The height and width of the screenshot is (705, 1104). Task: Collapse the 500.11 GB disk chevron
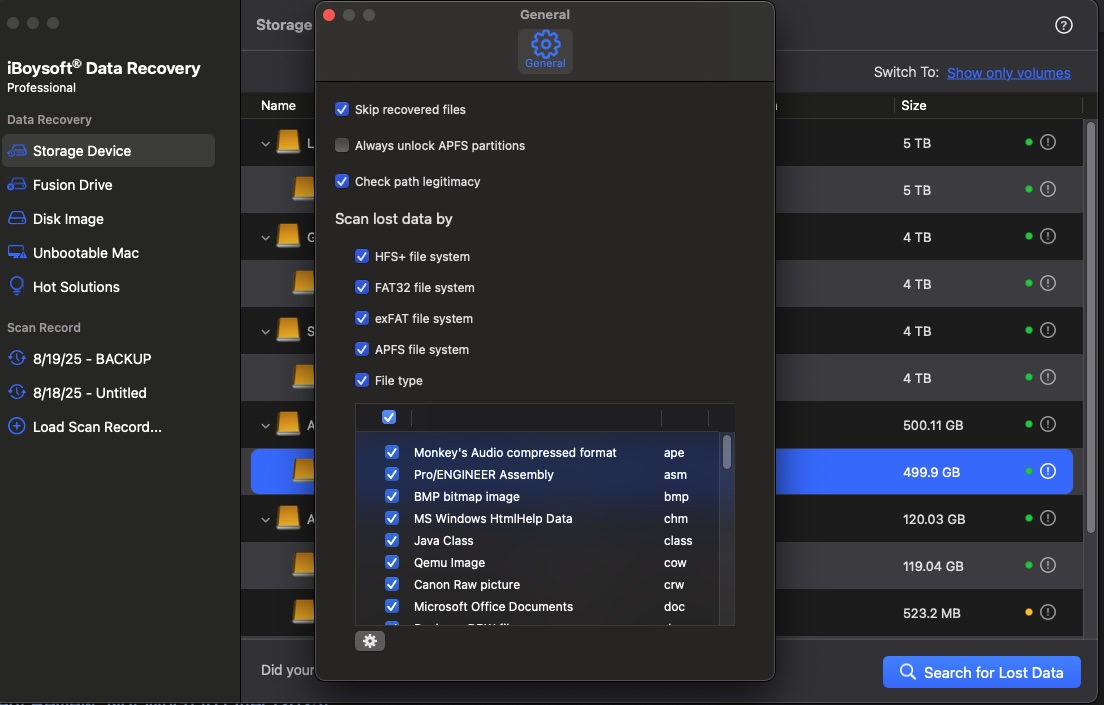265,426
